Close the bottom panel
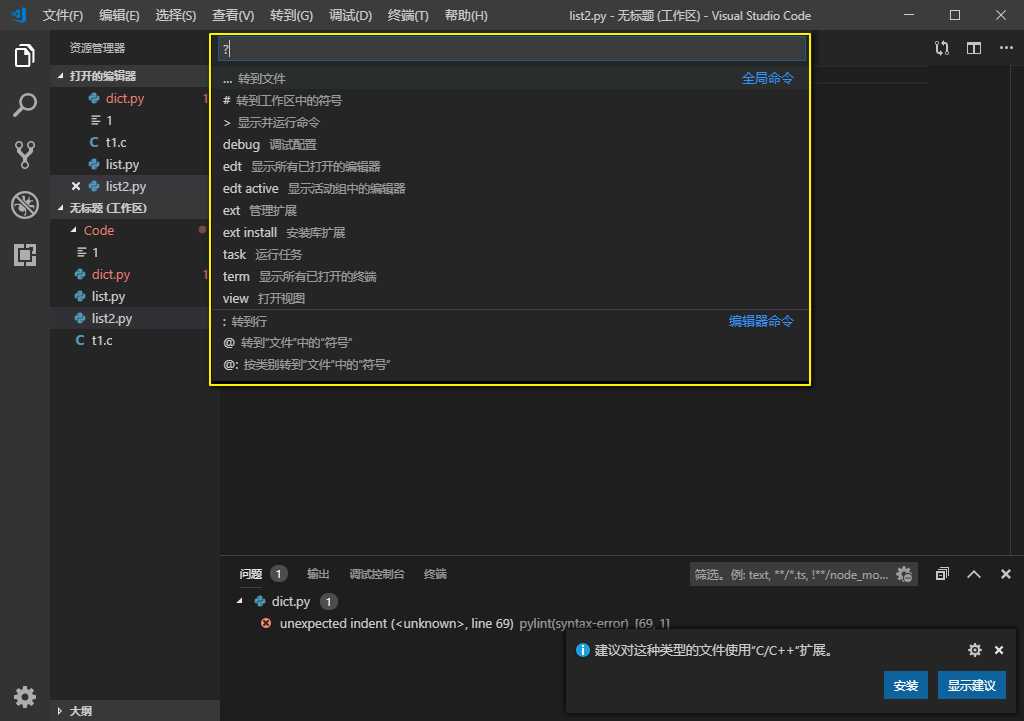The height and width of the screenshot is (721, 1024). tap(1006, 574)
